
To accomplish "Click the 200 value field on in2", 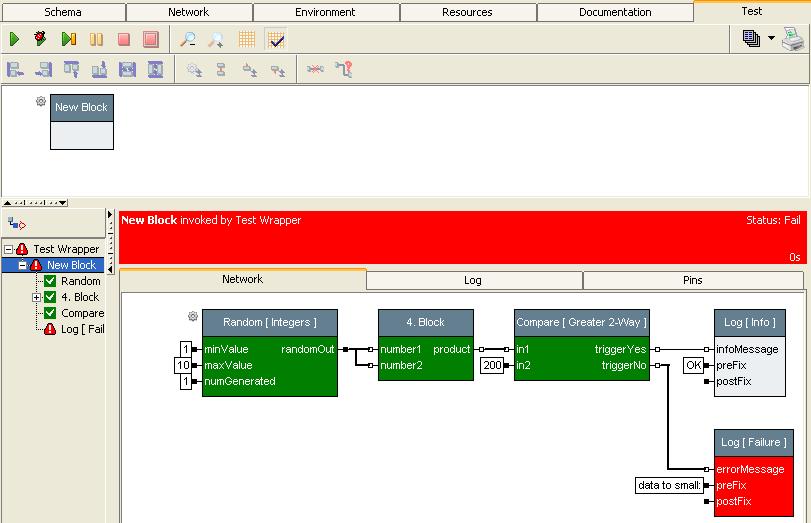I will pyautogui.click(x=492, y=366).
